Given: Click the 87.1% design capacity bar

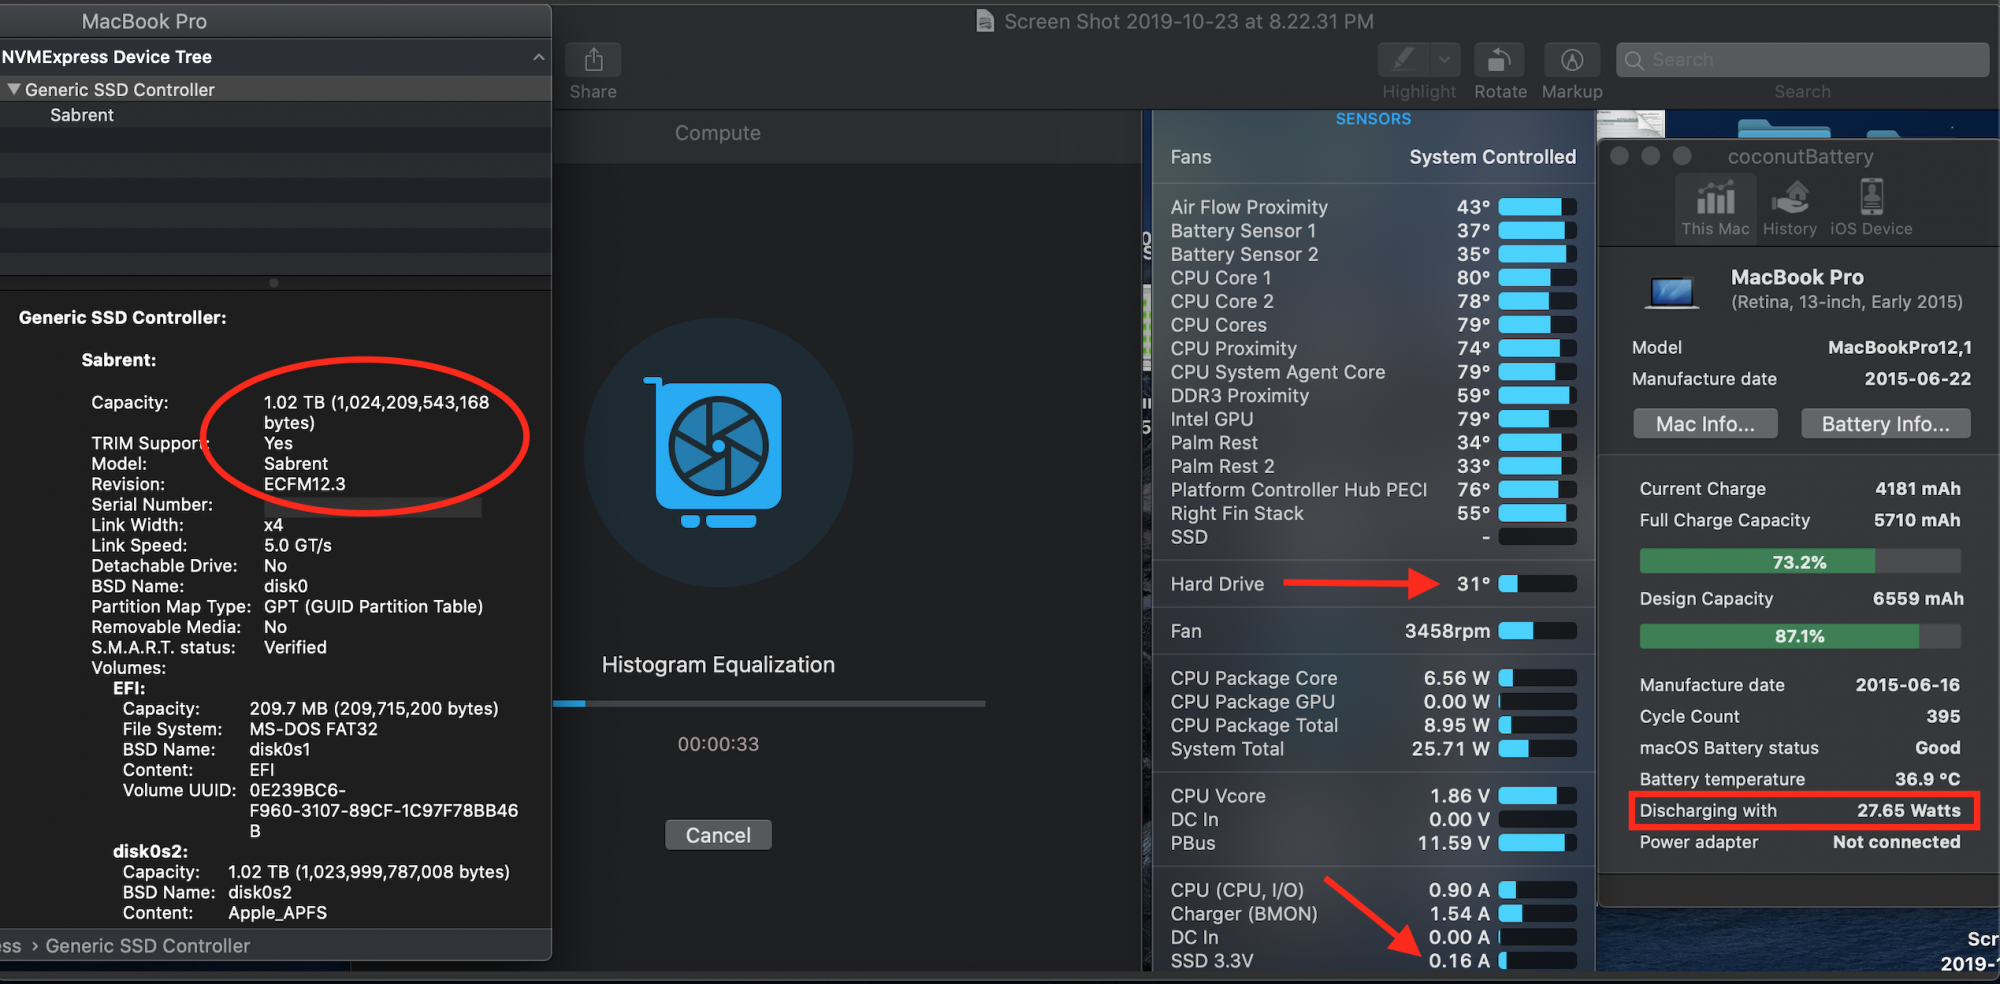Looking at the screenshot, I should pos(1799,636).
